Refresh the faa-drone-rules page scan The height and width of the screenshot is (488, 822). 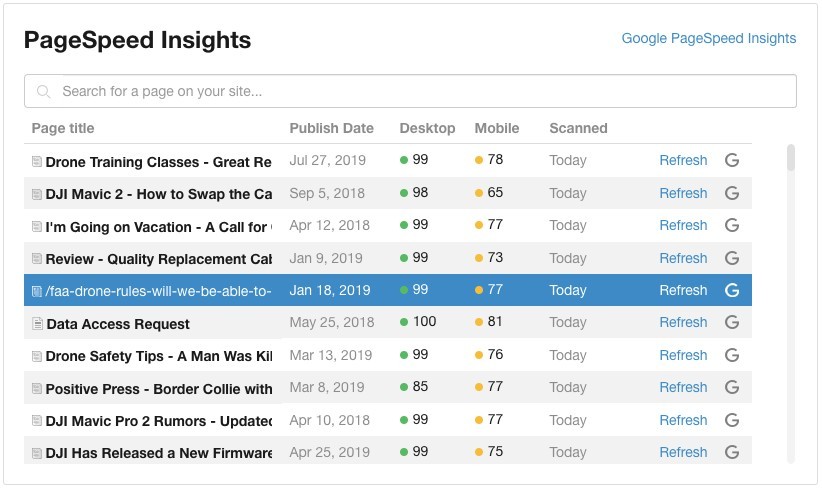tap(683, 290)
